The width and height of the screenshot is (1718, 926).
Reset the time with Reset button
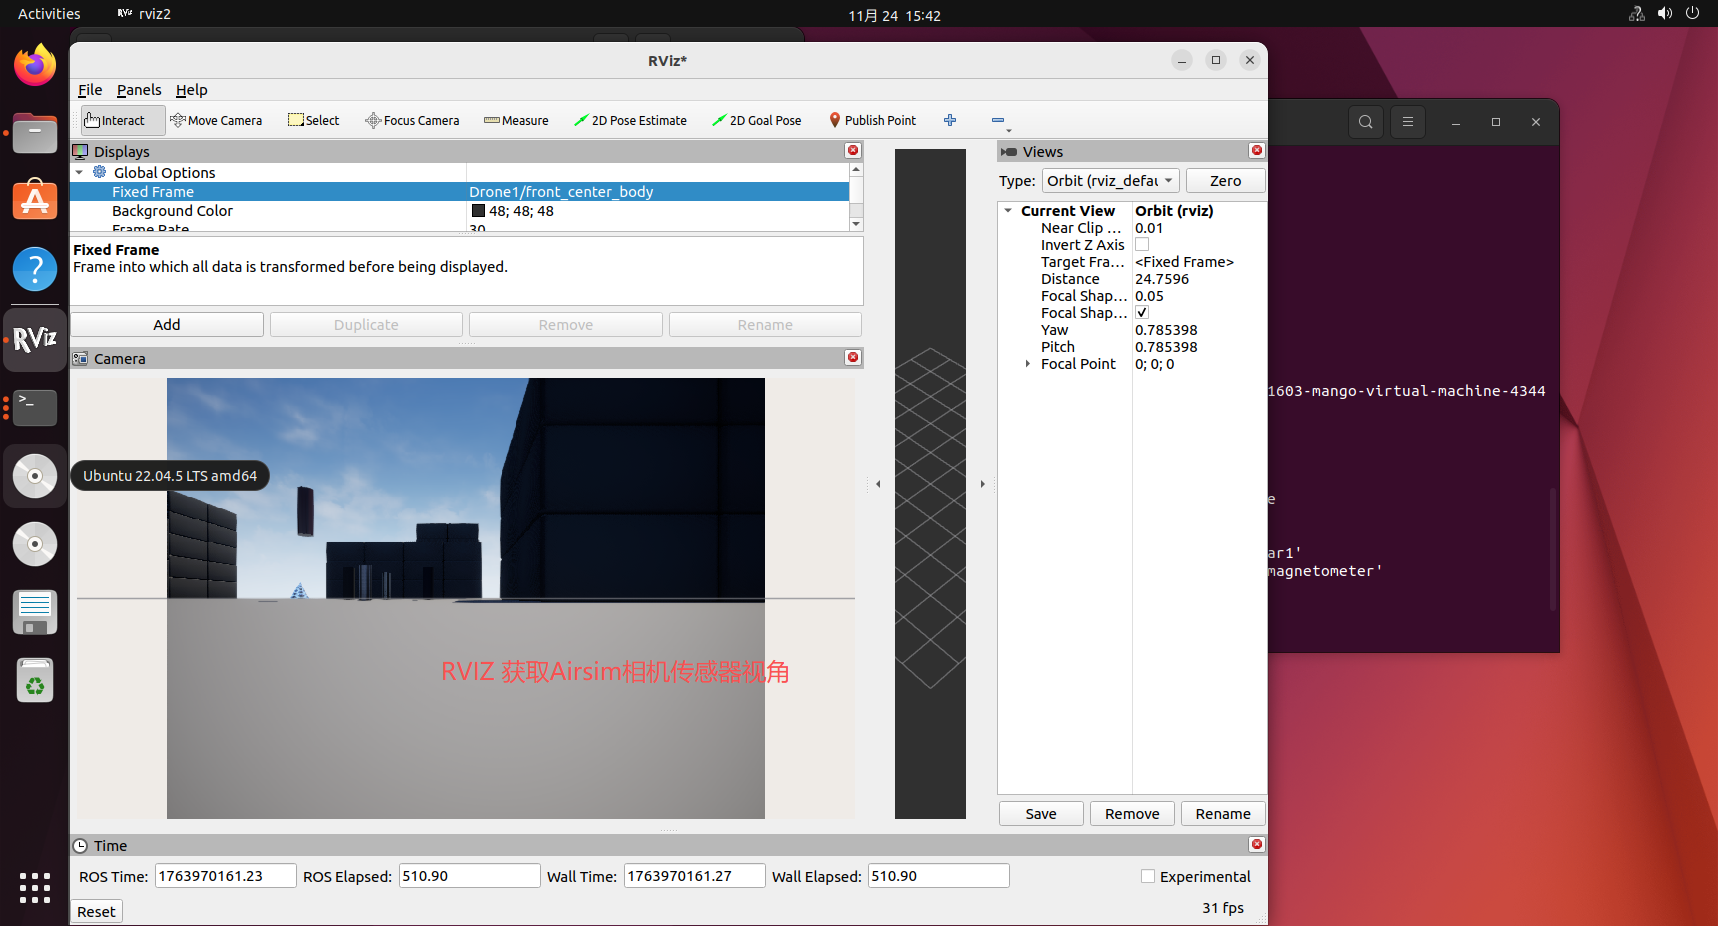[x=97, y=911]
